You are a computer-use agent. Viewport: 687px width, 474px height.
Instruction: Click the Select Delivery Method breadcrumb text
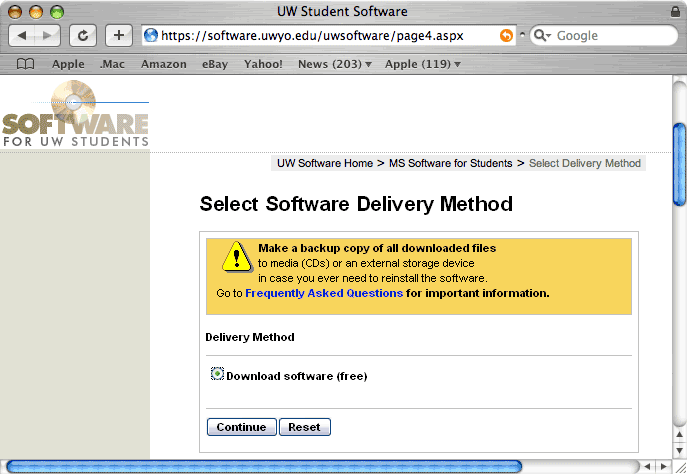(x=584, y=163)
